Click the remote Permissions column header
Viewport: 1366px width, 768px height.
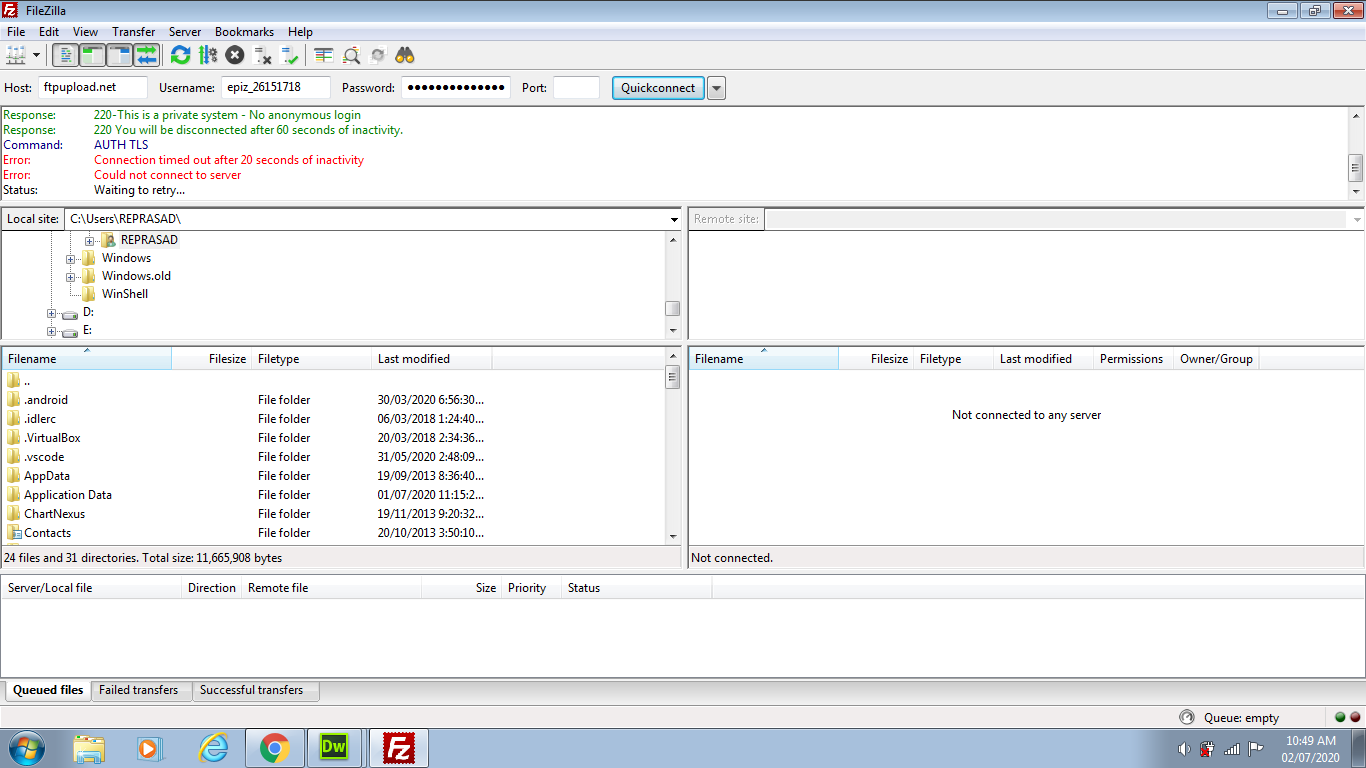[1131, 359]
